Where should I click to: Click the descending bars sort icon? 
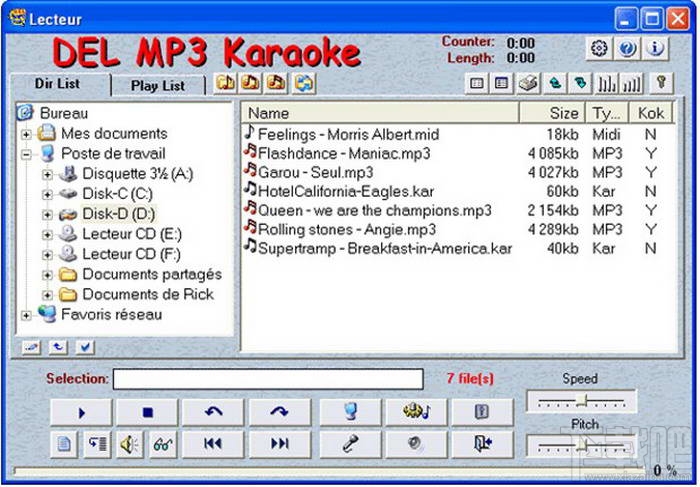pyautogui.click(x=607, y=83)
